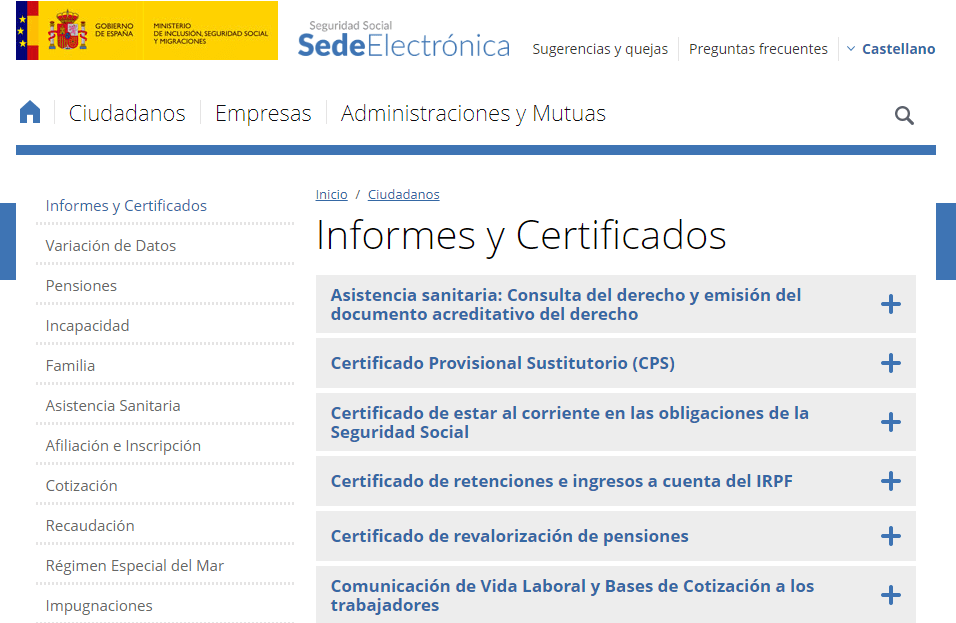Expand plus icon for retenciones IRPF certificate
The image size is (956, 623).
[891, 481]
